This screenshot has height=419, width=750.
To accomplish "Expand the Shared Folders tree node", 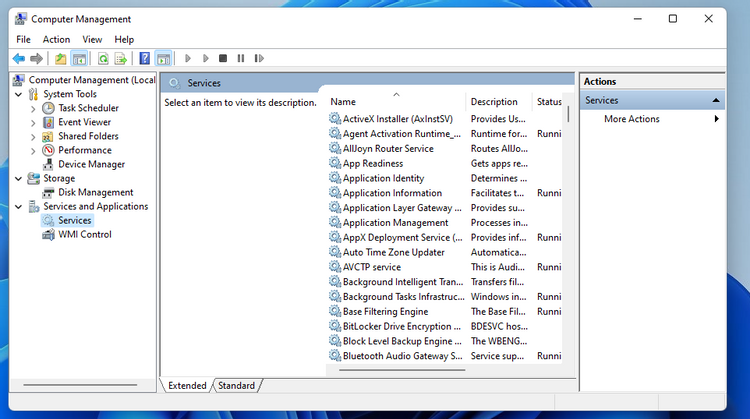I will click(33, 137).
